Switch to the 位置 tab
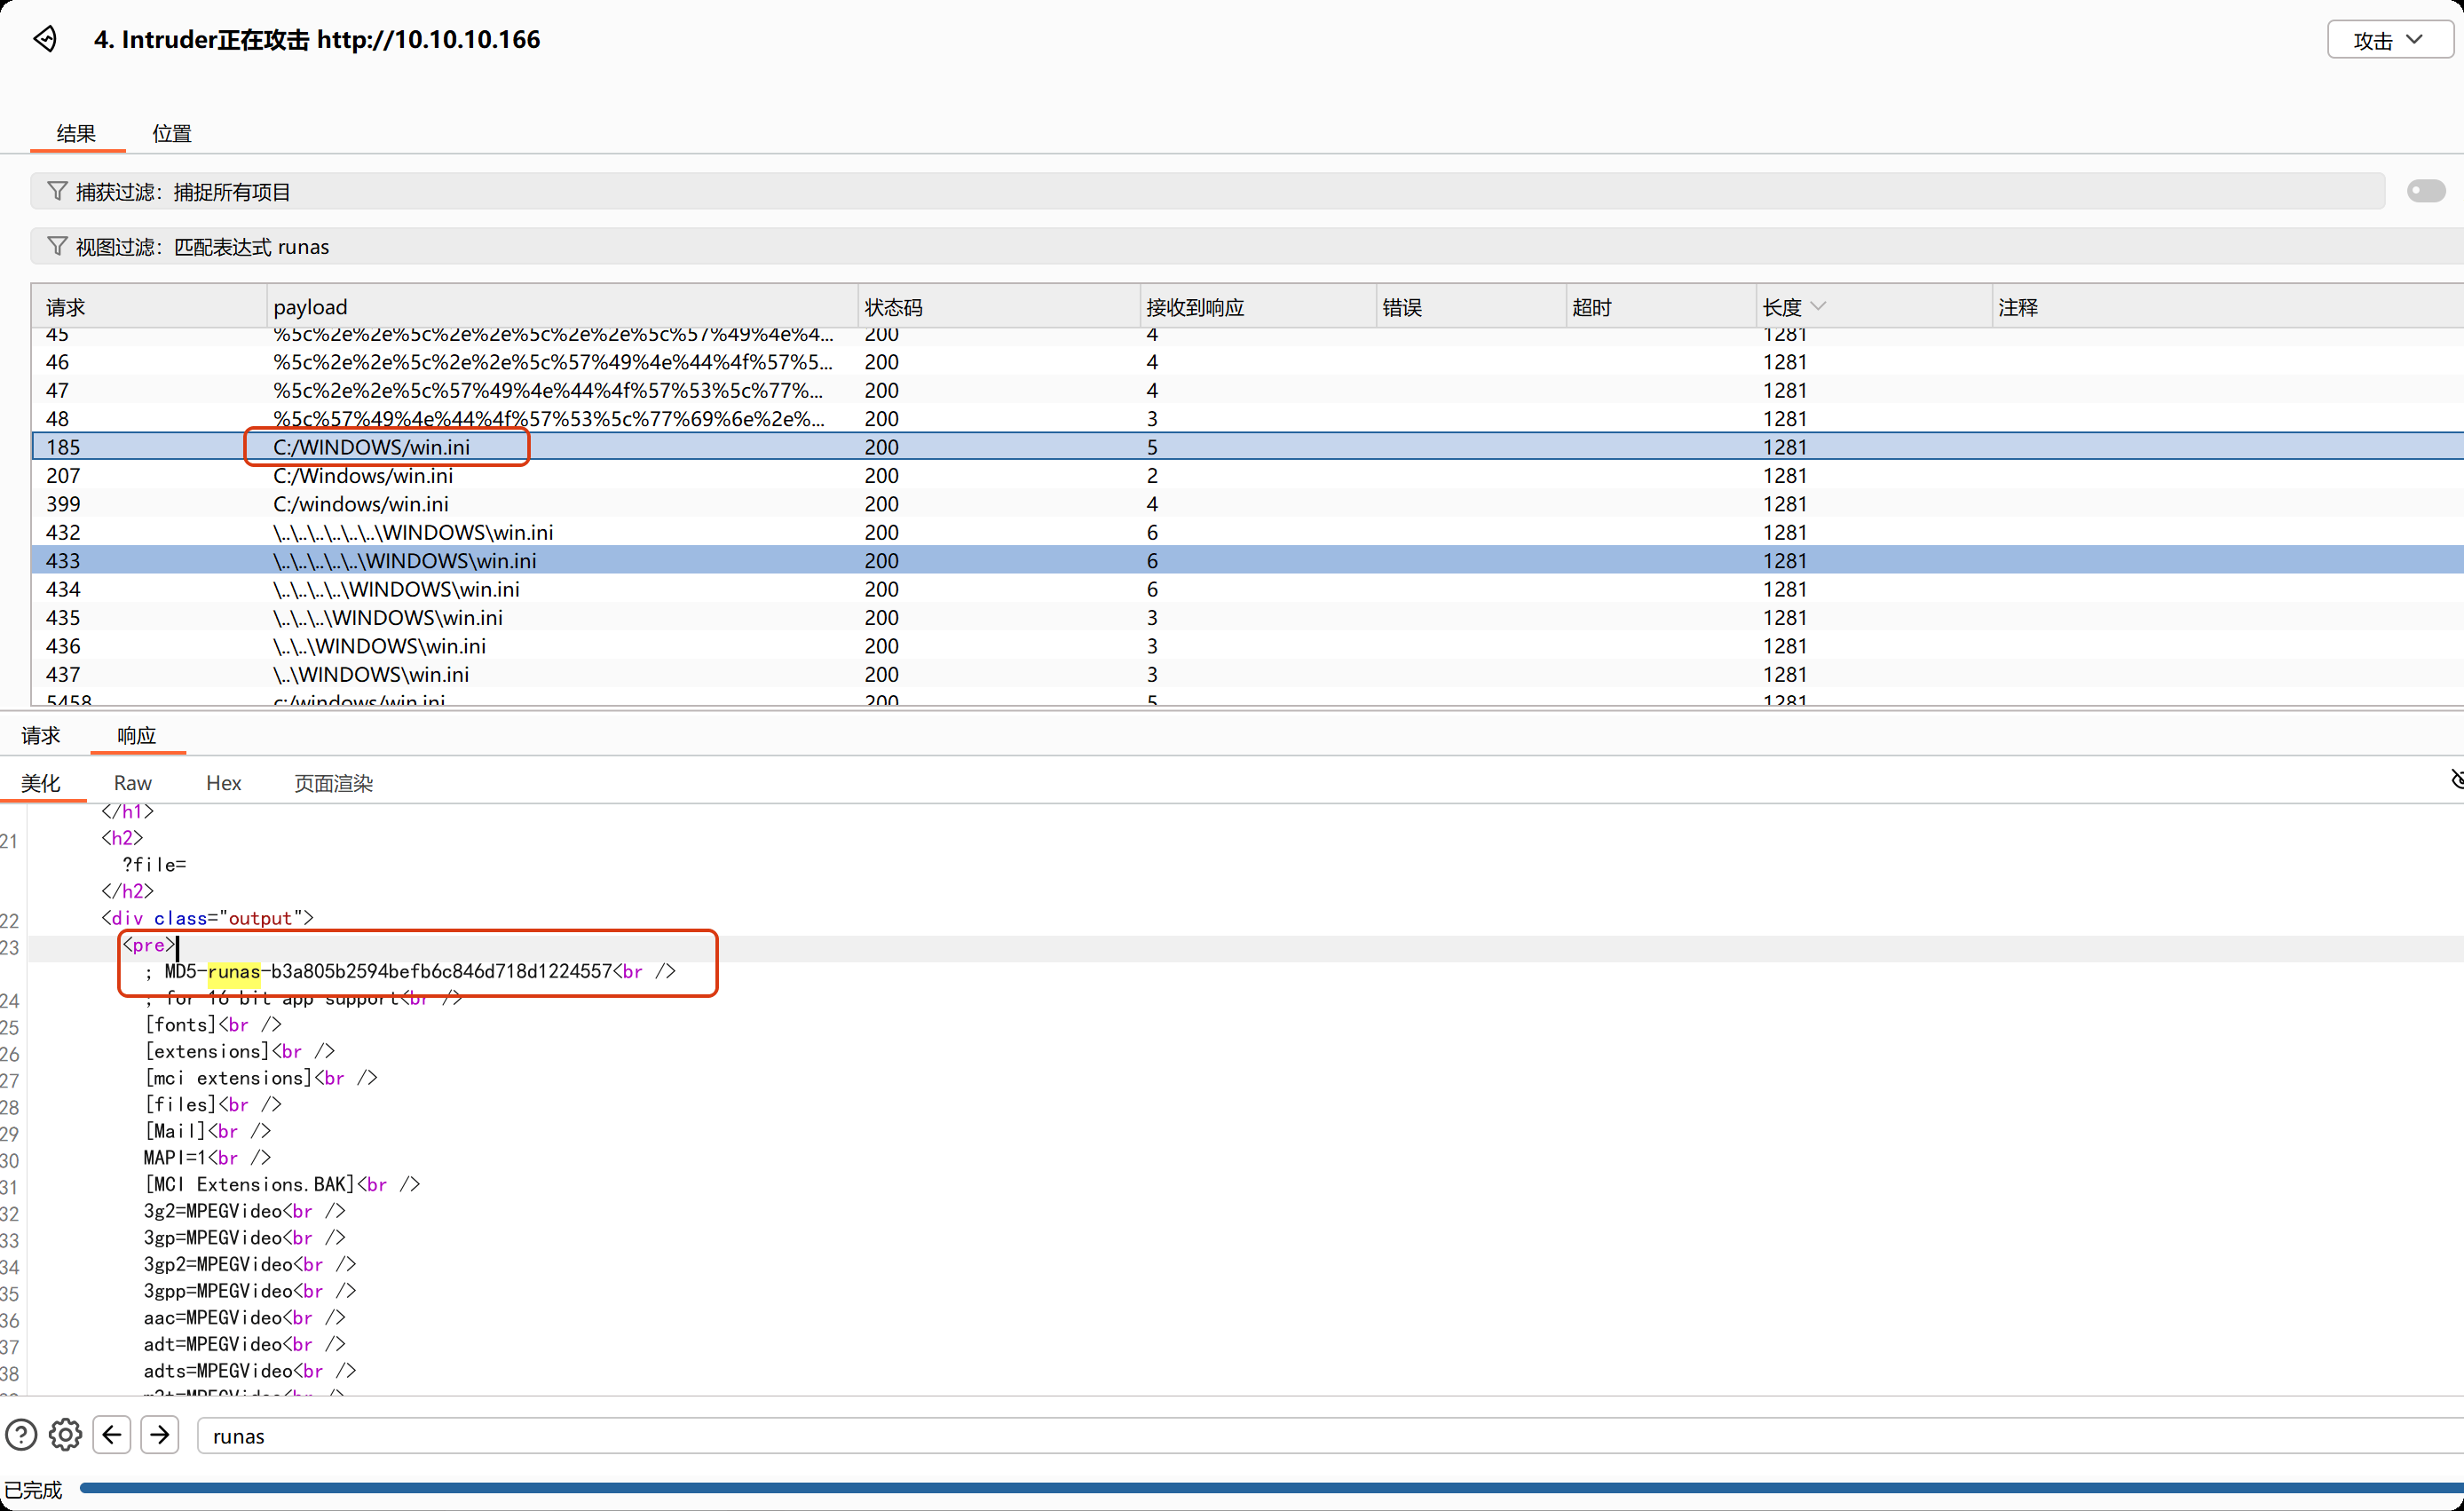This screenshot has height=1511, width=2464. pos(170,132)
